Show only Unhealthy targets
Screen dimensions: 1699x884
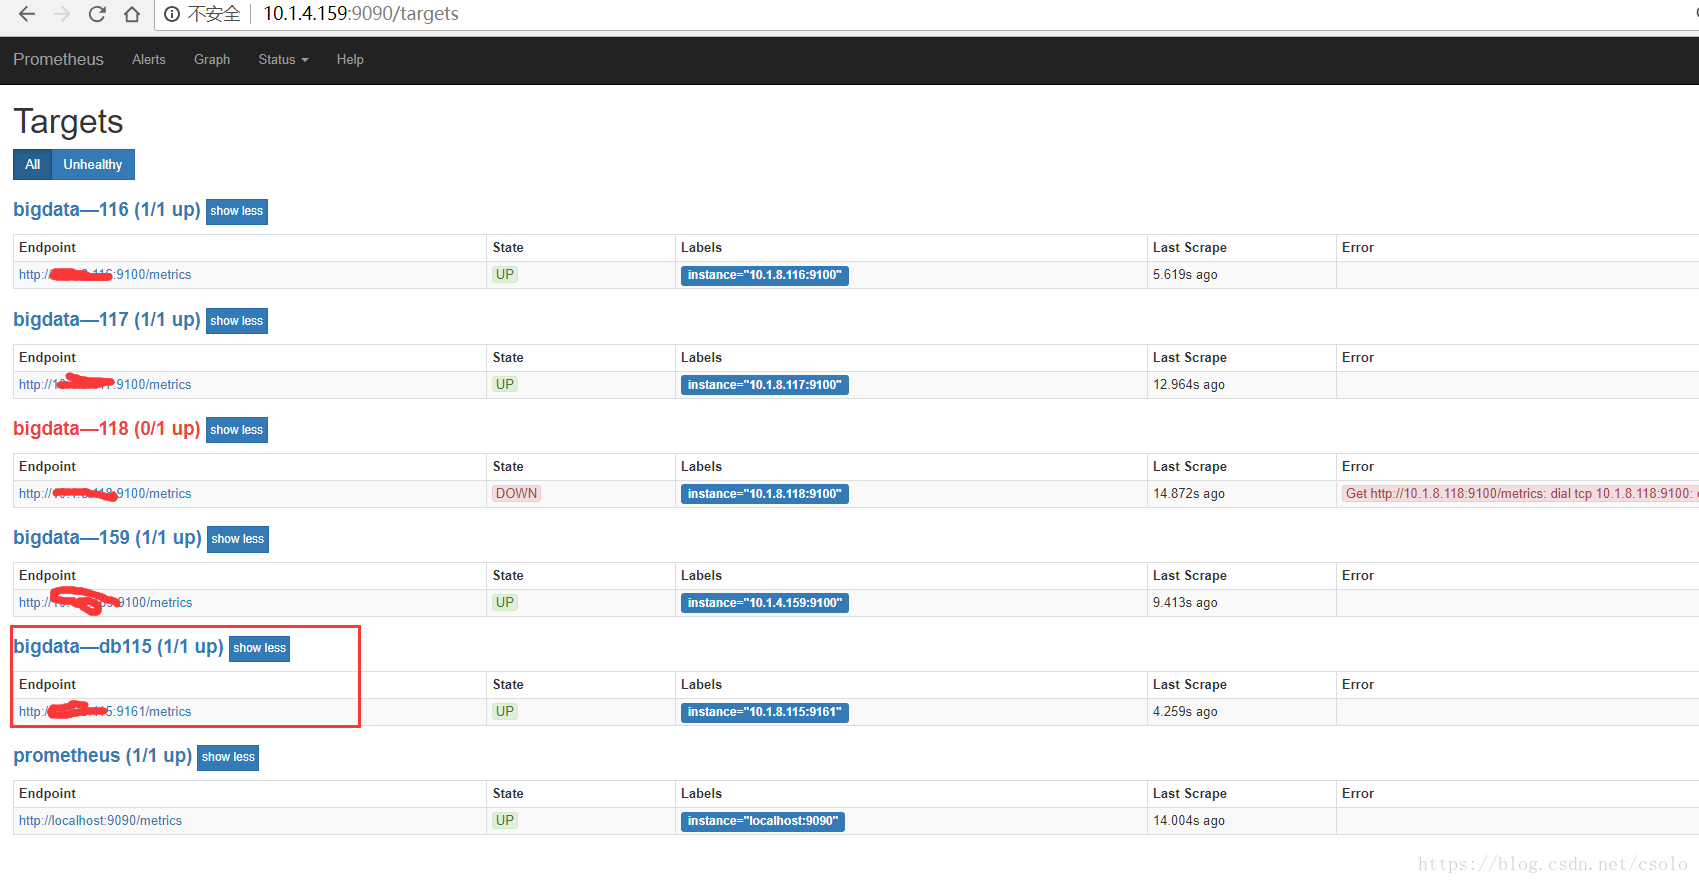(x=93, y=165)
